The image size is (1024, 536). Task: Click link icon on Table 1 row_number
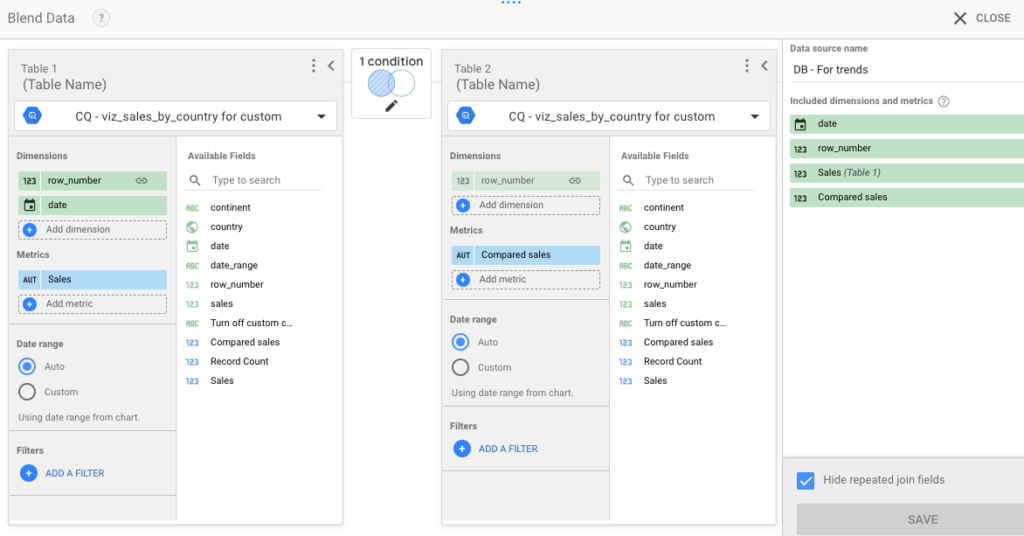click(x=141, y=180)
